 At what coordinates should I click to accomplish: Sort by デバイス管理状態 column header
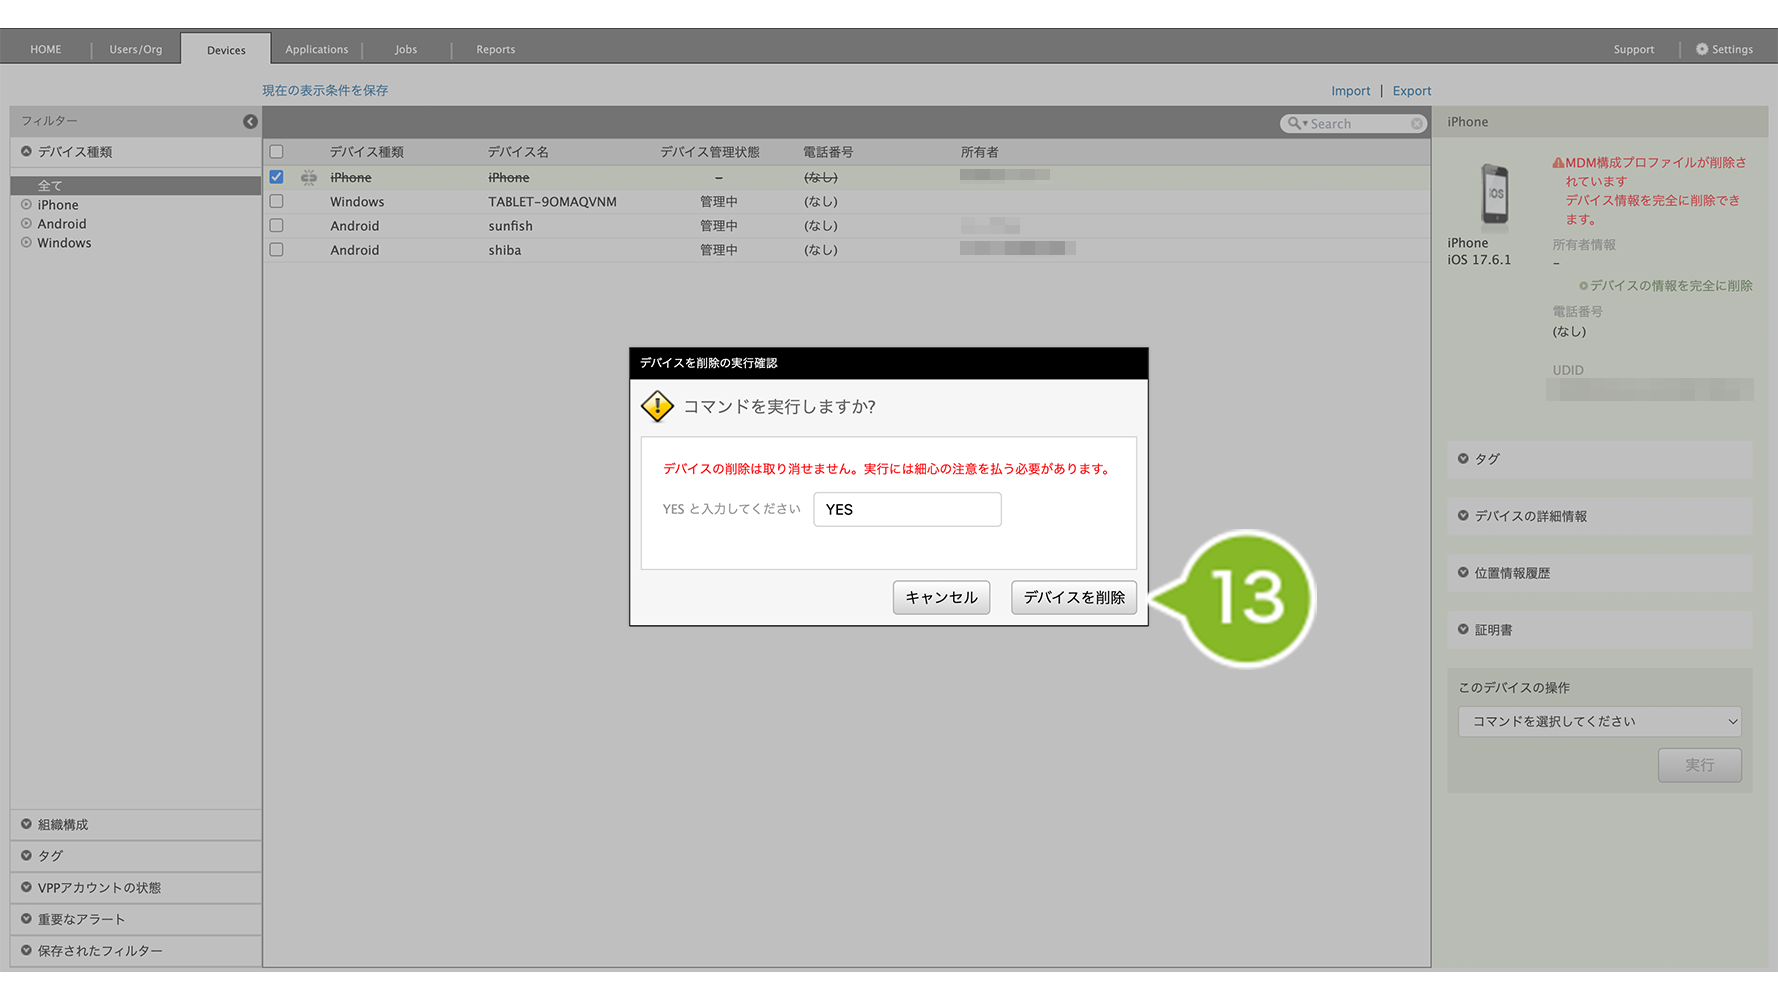click(x=710, y=152)
